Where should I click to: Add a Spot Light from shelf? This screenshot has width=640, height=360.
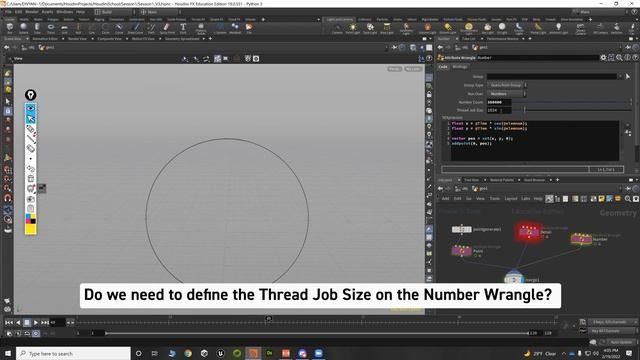click(370, 28)
